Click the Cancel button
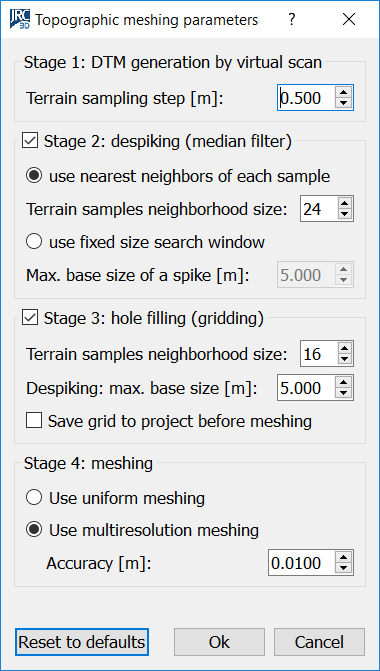Screen dimensions: 380x671 click(x=319, y=642)
